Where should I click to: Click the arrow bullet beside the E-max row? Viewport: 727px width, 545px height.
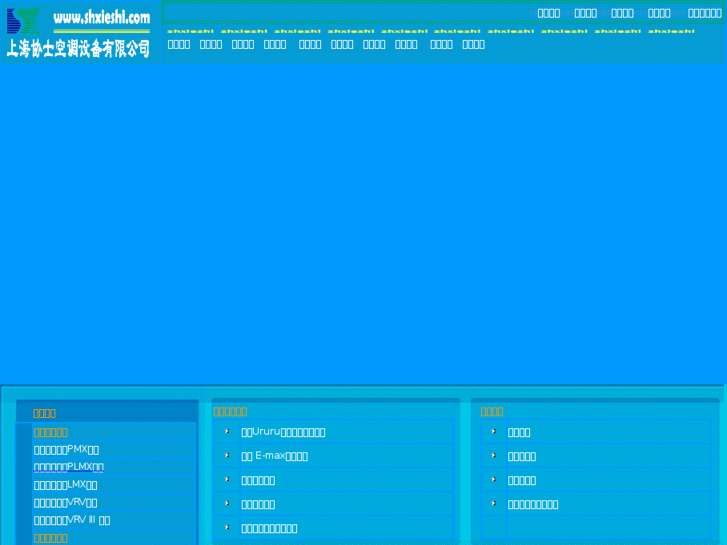tap(227, 455)
